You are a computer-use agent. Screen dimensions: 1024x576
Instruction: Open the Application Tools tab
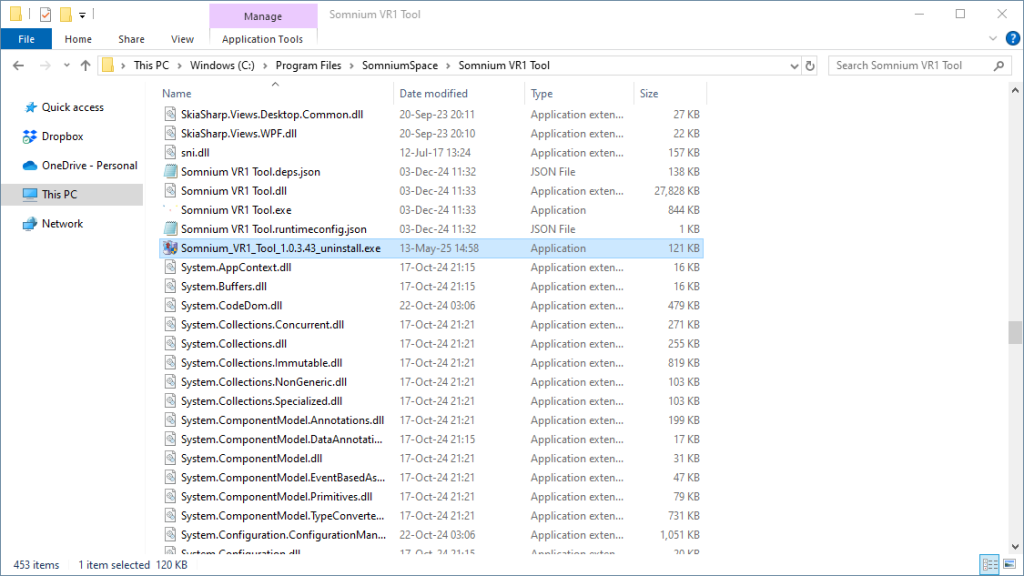pyautogui.click(x=263, y=39)
